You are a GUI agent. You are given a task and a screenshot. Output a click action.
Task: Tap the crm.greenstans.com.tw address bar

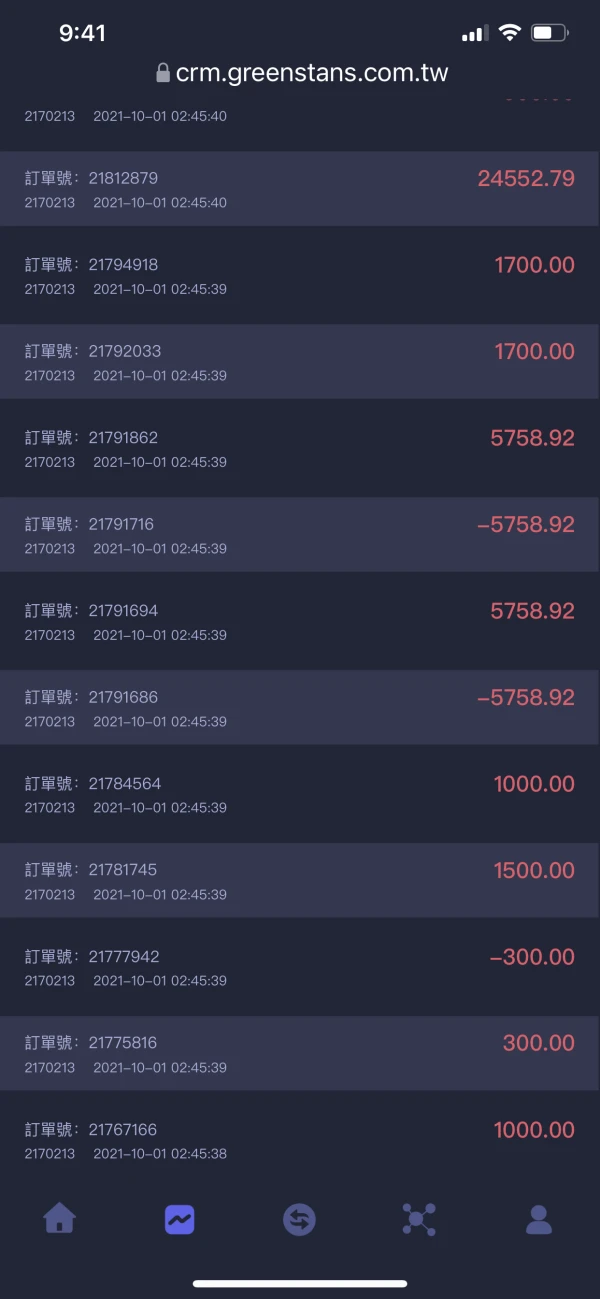click(x=311, y=73)
